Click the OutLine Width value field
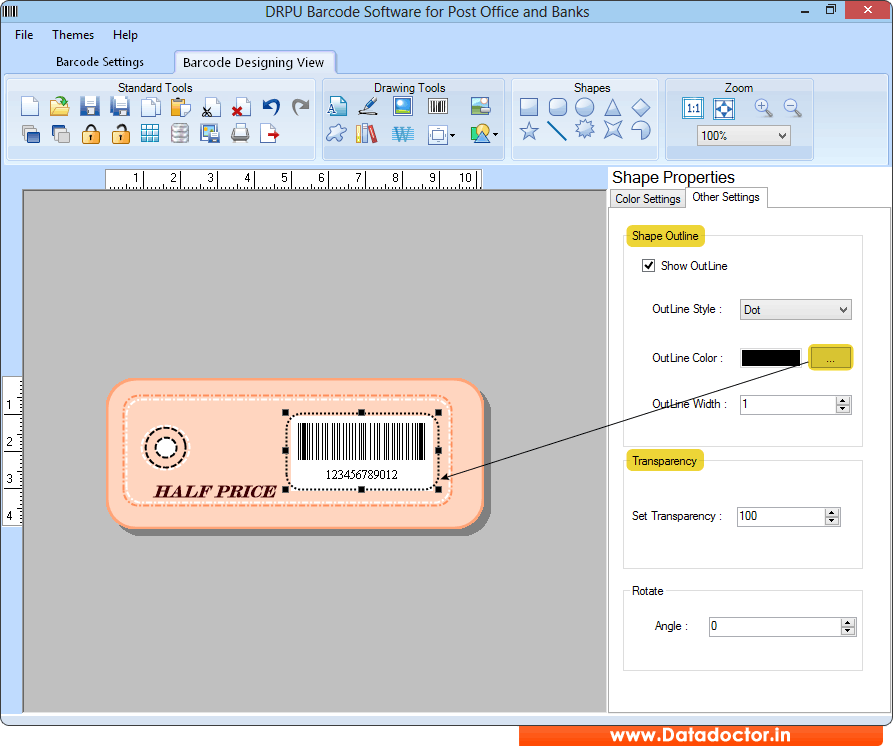The width and height of the screenshot is (893, 746). (788, 404)
